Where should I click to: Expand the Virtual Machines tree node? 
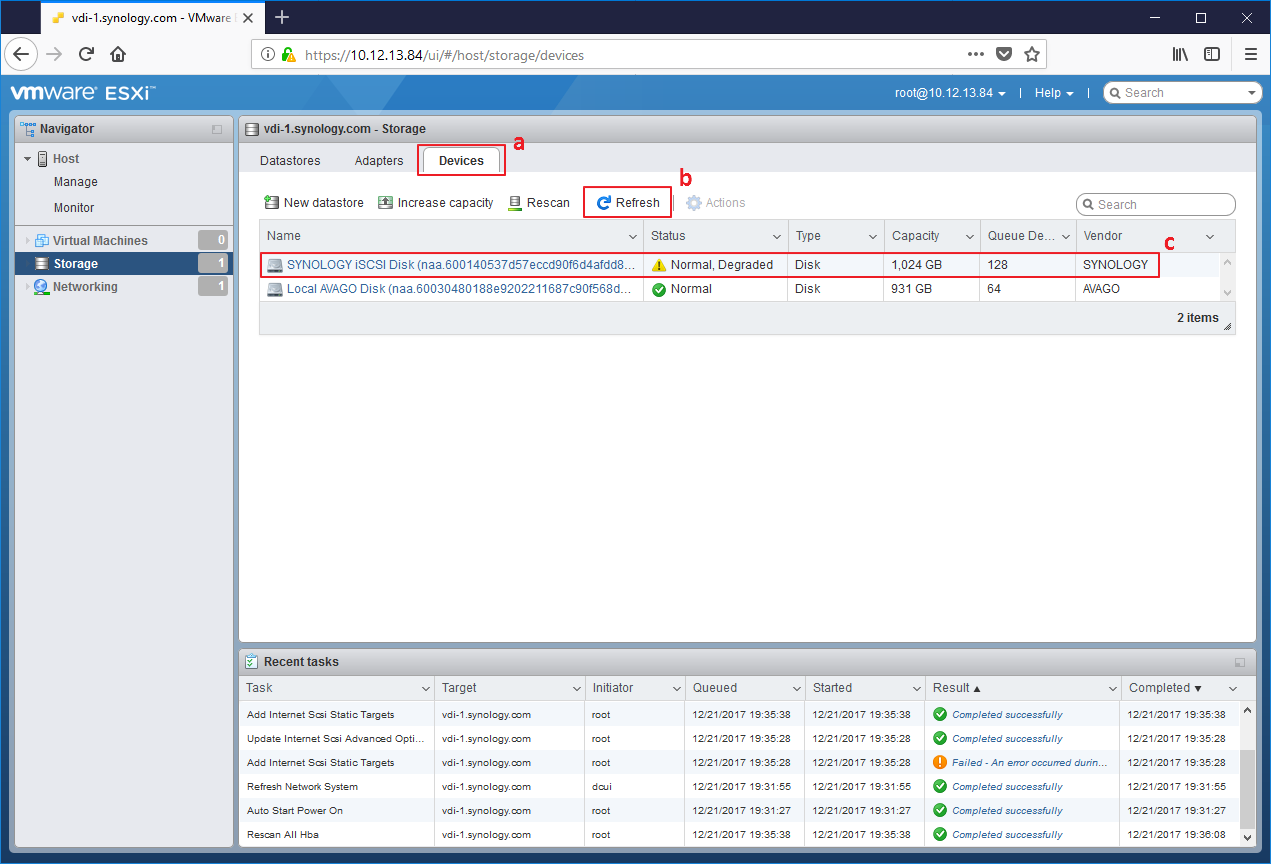[x=27, y=241]
